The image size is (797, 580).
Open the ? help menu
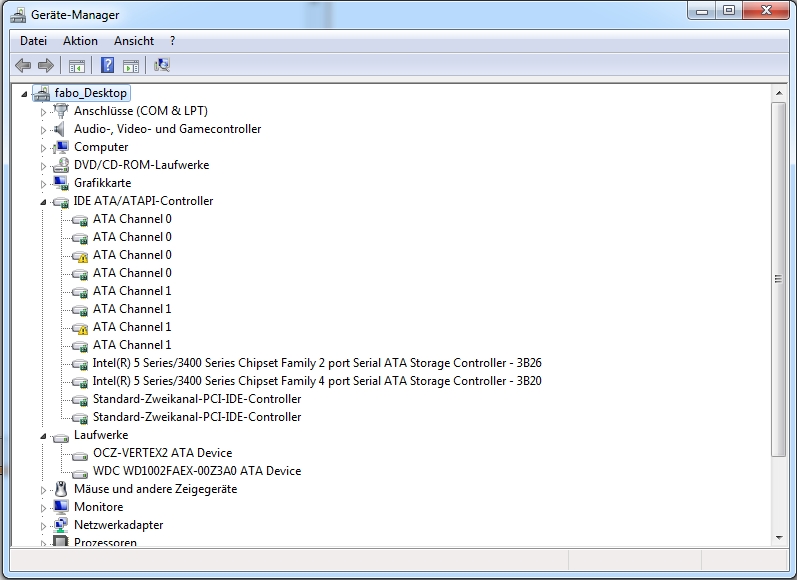click(x=172, y=41)
